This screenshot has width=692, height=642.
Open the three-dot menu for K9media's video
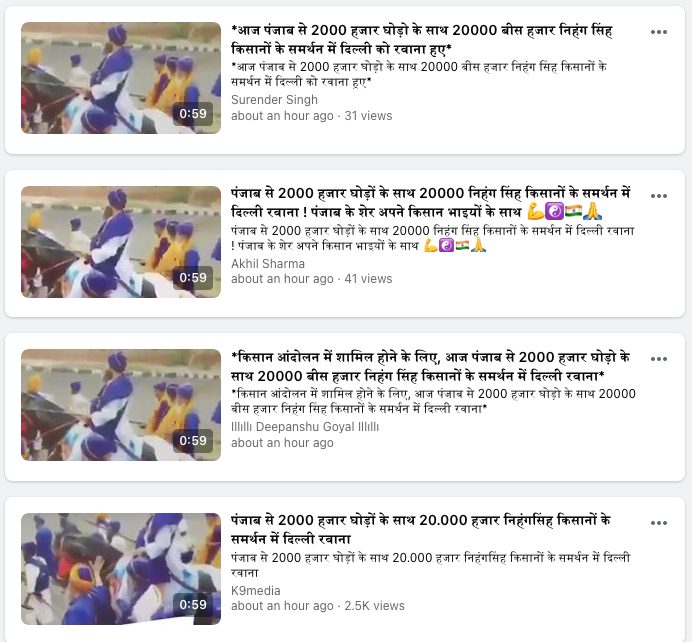tap(658, 523)
